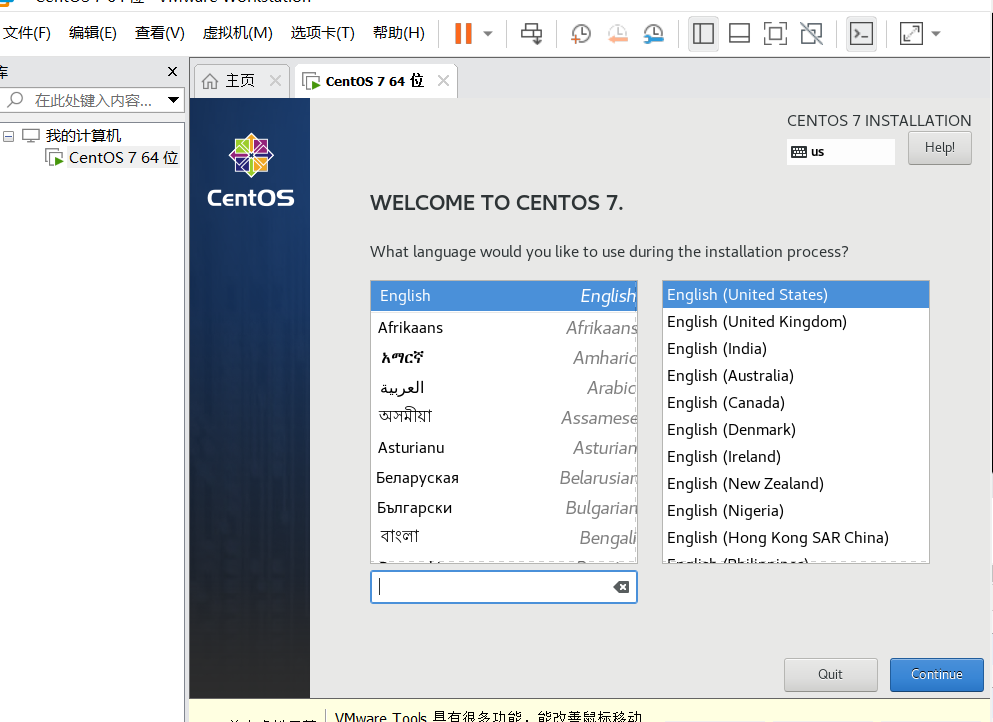Select Arabic in the language list
This screenshot has height=722, width=993.
(503, 388)
